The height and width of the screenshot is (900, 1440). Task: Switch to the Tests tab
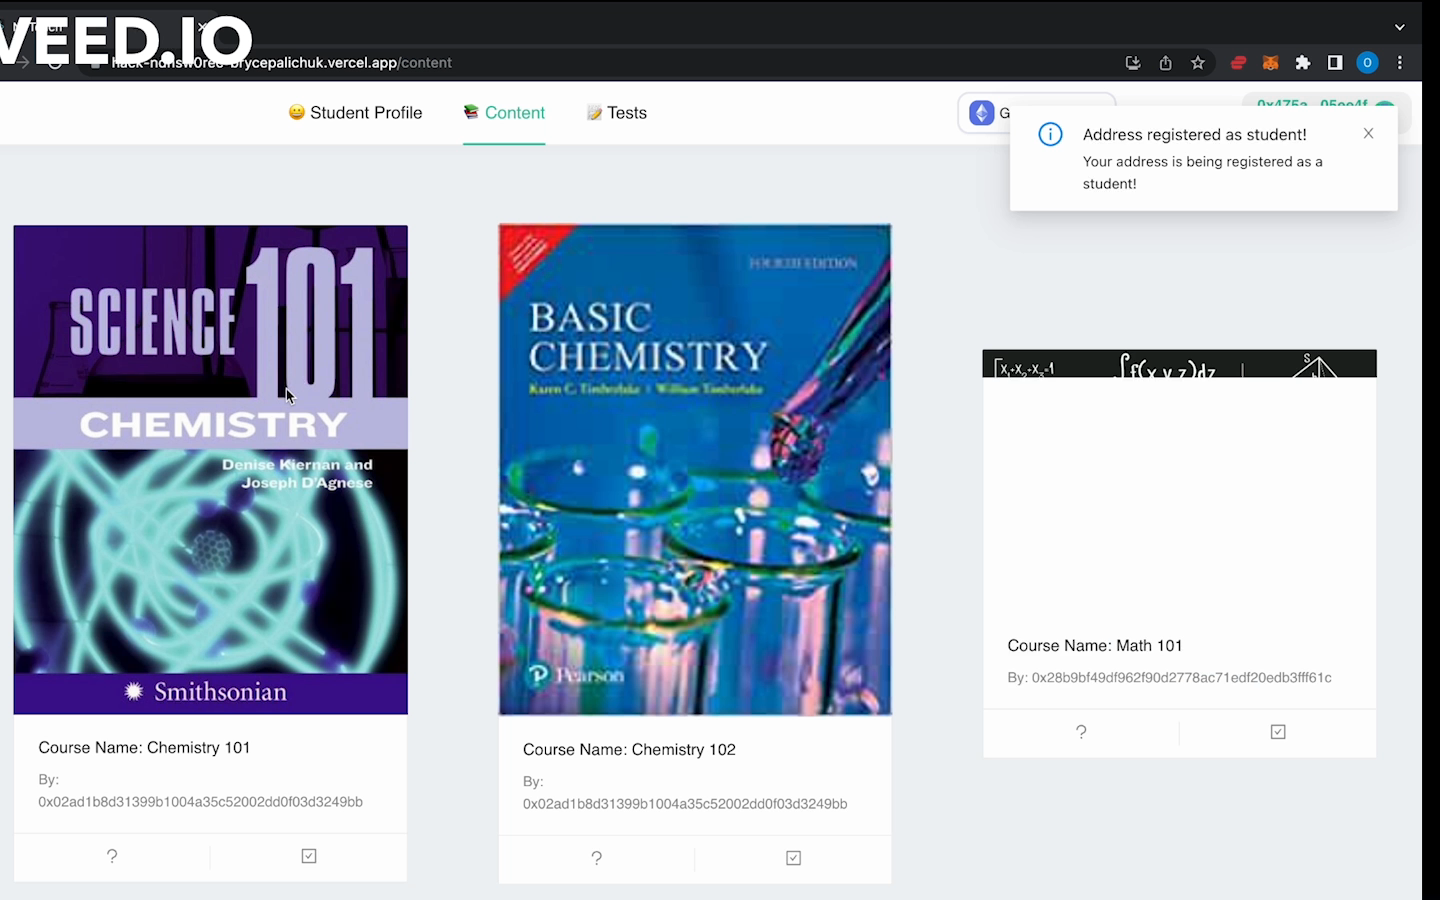pyautogui.click(x=617, y=113)
